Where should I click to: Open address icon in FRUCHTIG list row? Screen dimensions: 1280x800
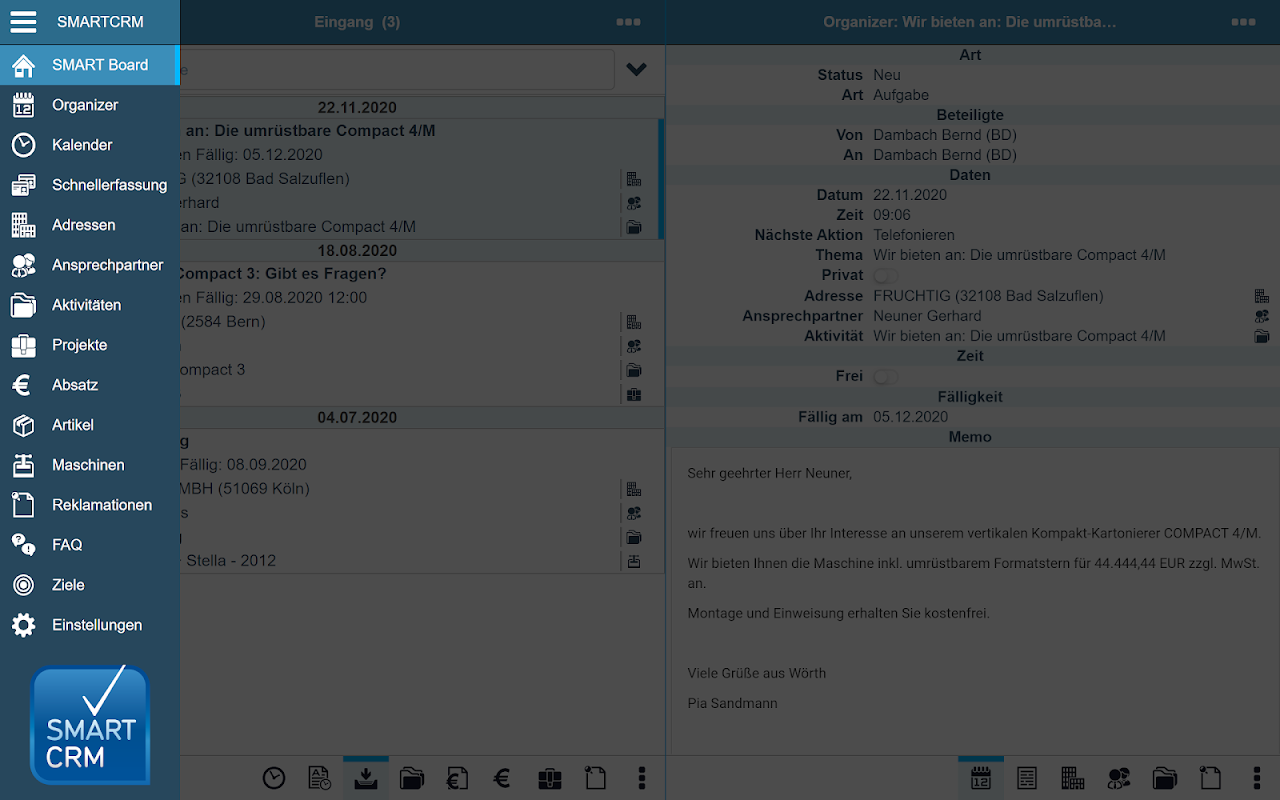click(634, 179)
